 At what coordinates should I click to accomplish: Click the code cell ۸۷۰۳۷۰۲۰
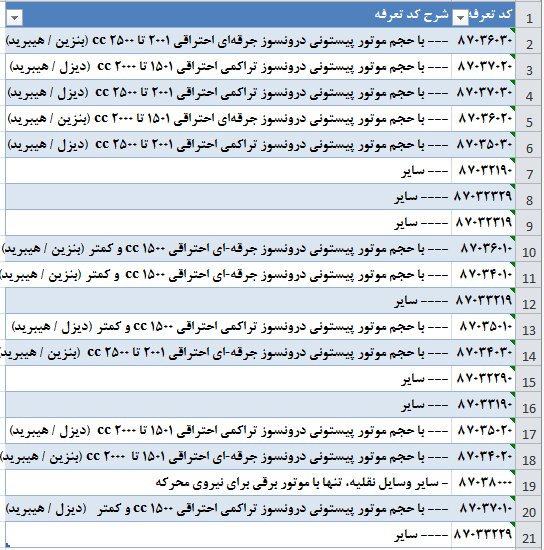coord(483,67)
